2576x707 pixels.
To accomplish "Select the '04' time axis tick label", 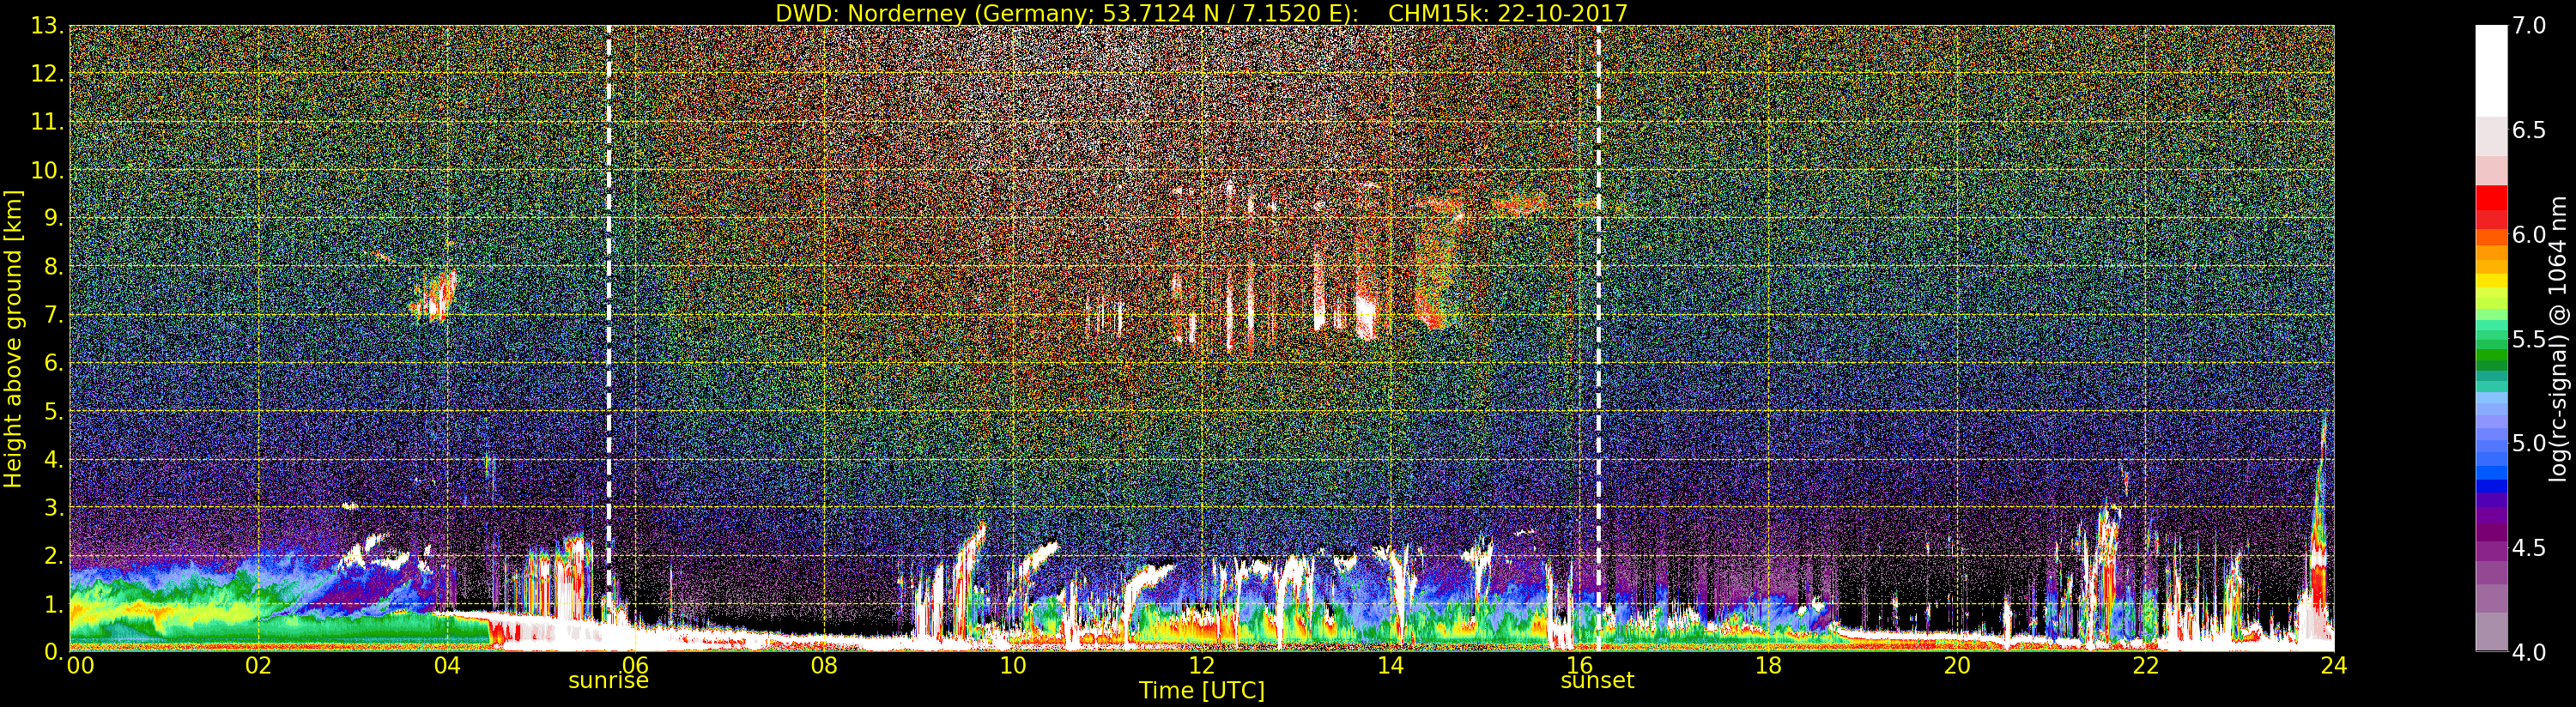I will click(x=447, y=665).
